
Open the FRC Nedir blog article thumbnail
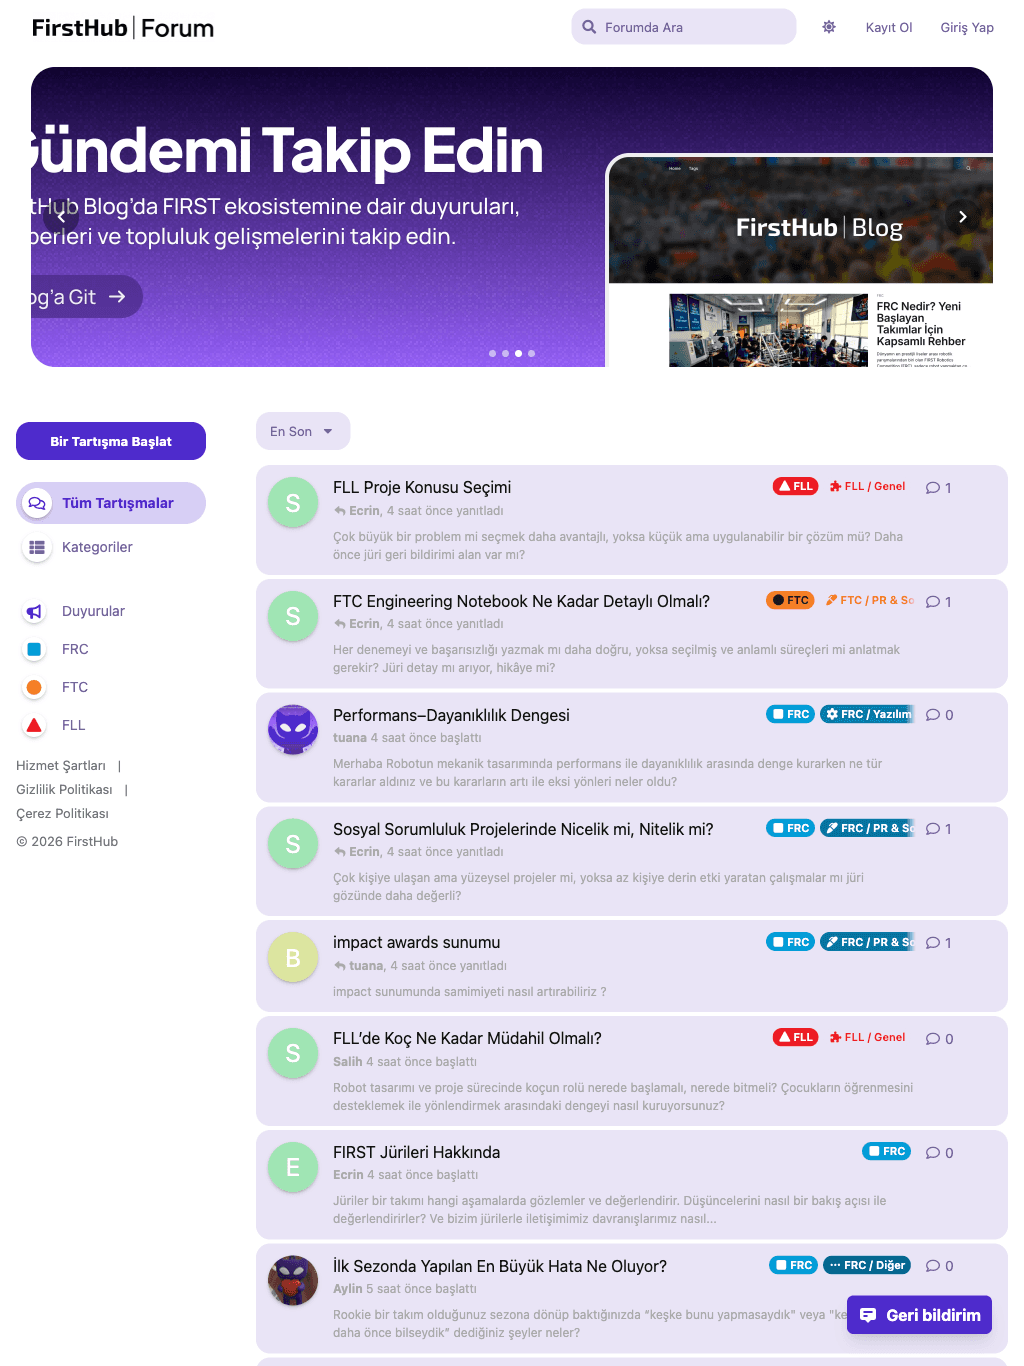(768, 330)
